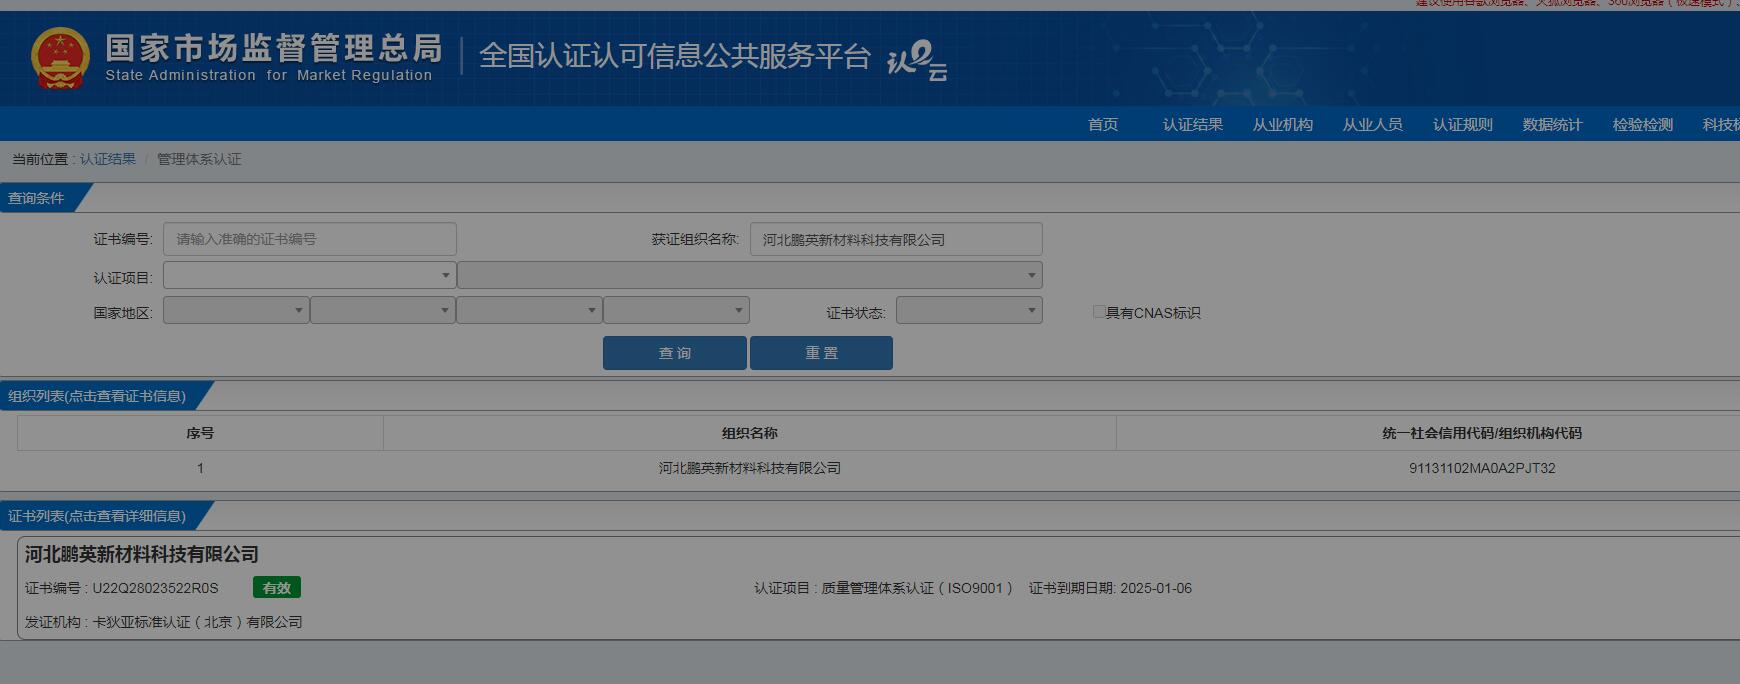The width and height of the screenshot is (1740, 684).
Task: Click the national emblem logo icon
Action: pos(60,58)
